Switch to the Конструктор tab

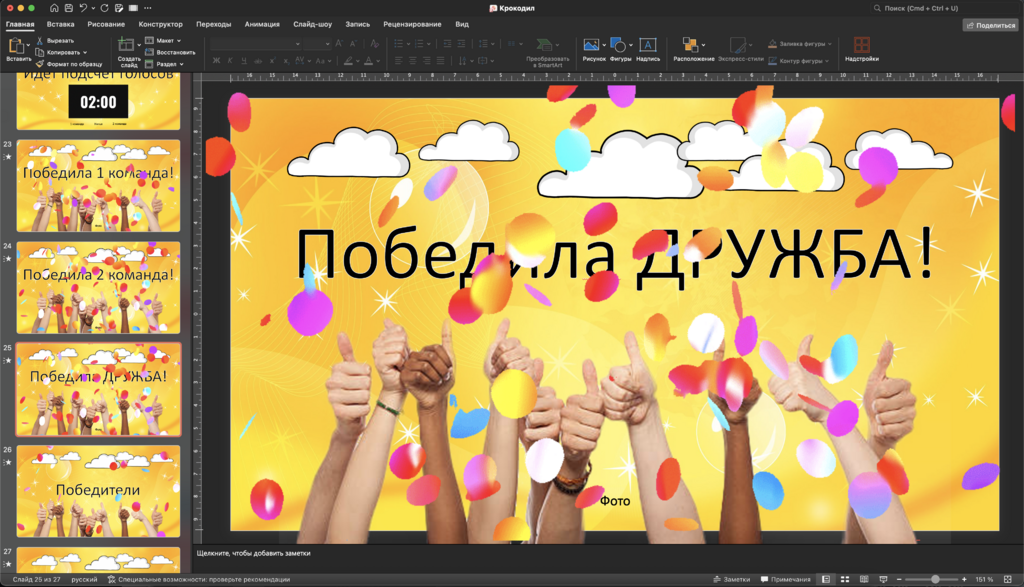click(x=161, y=24)
